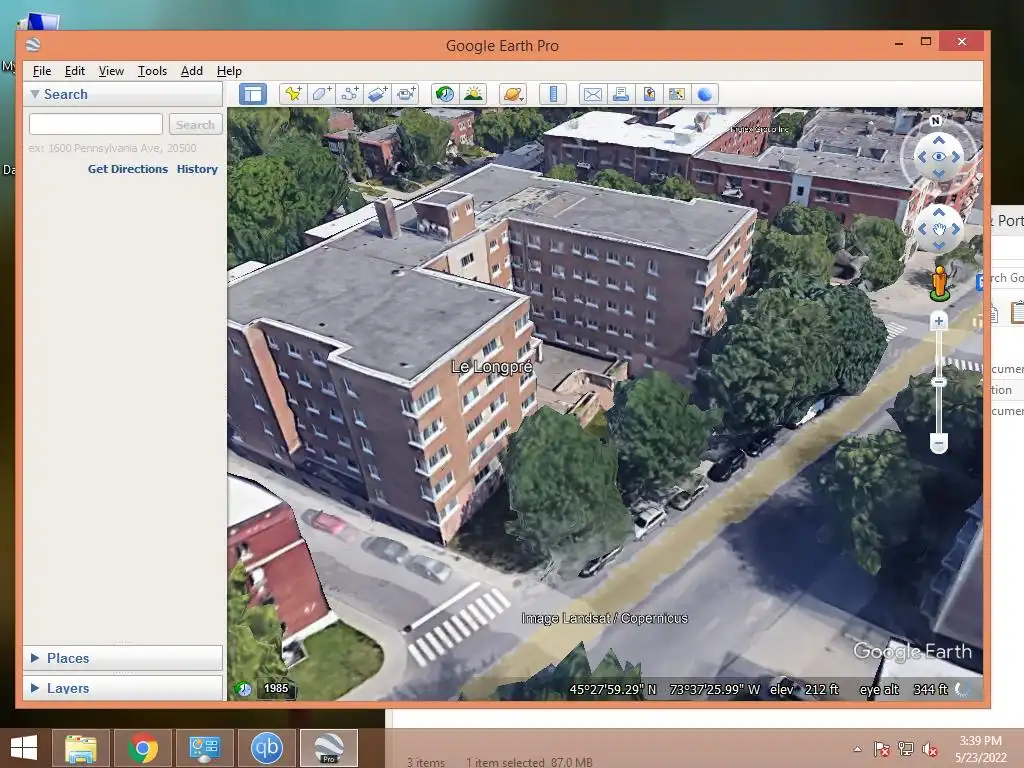1024x768 pixels.
Task: Move left with the hand joystick arrow
Action: pos(922,229)
